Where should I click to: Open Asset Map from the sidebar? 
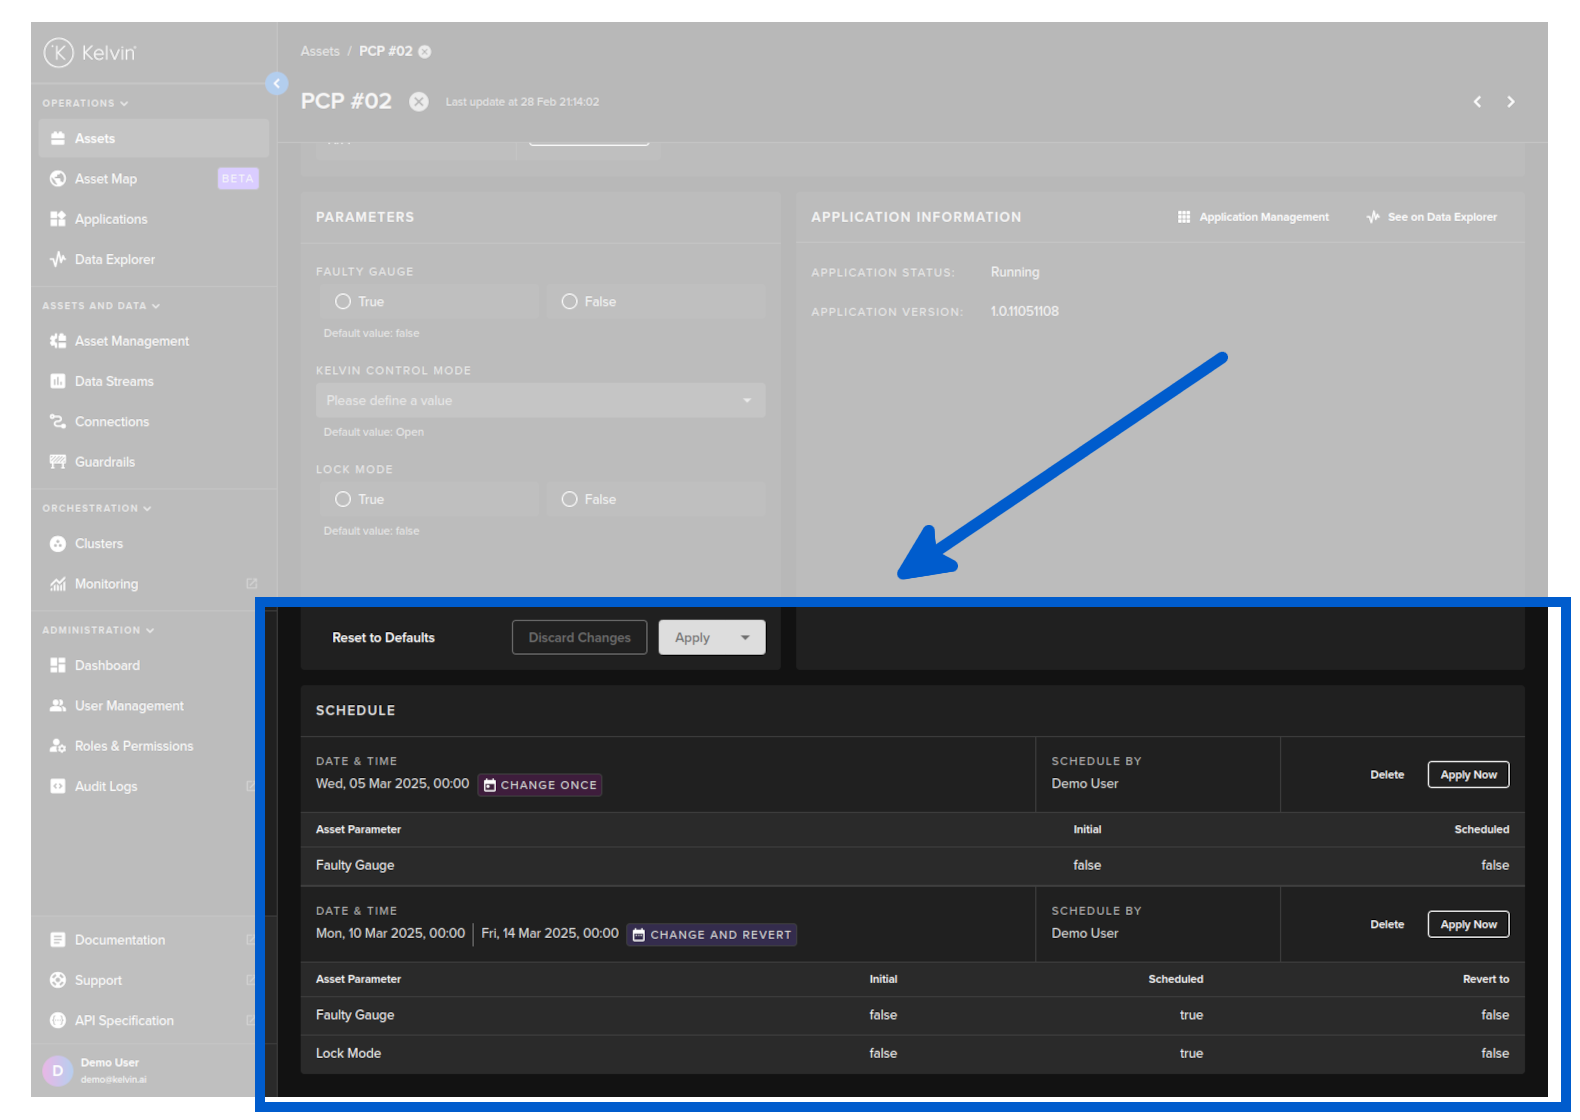coord(106,179)
